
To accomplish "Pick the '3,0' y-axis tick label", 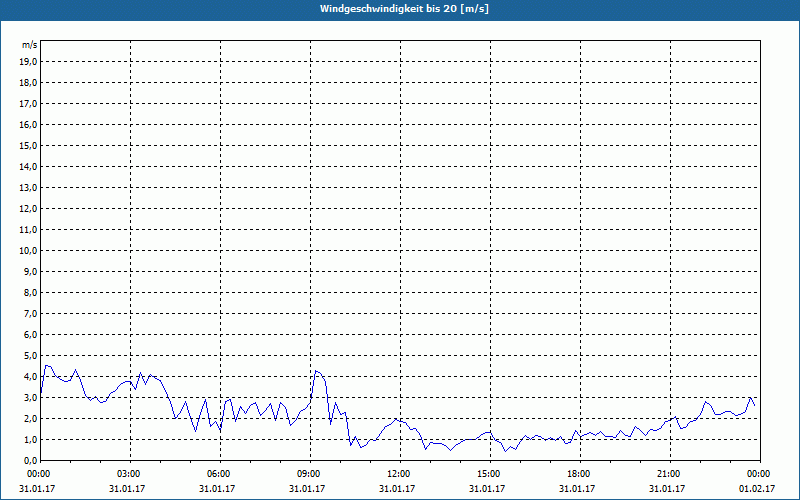I will pyautogui.click(x=30, y=397).
